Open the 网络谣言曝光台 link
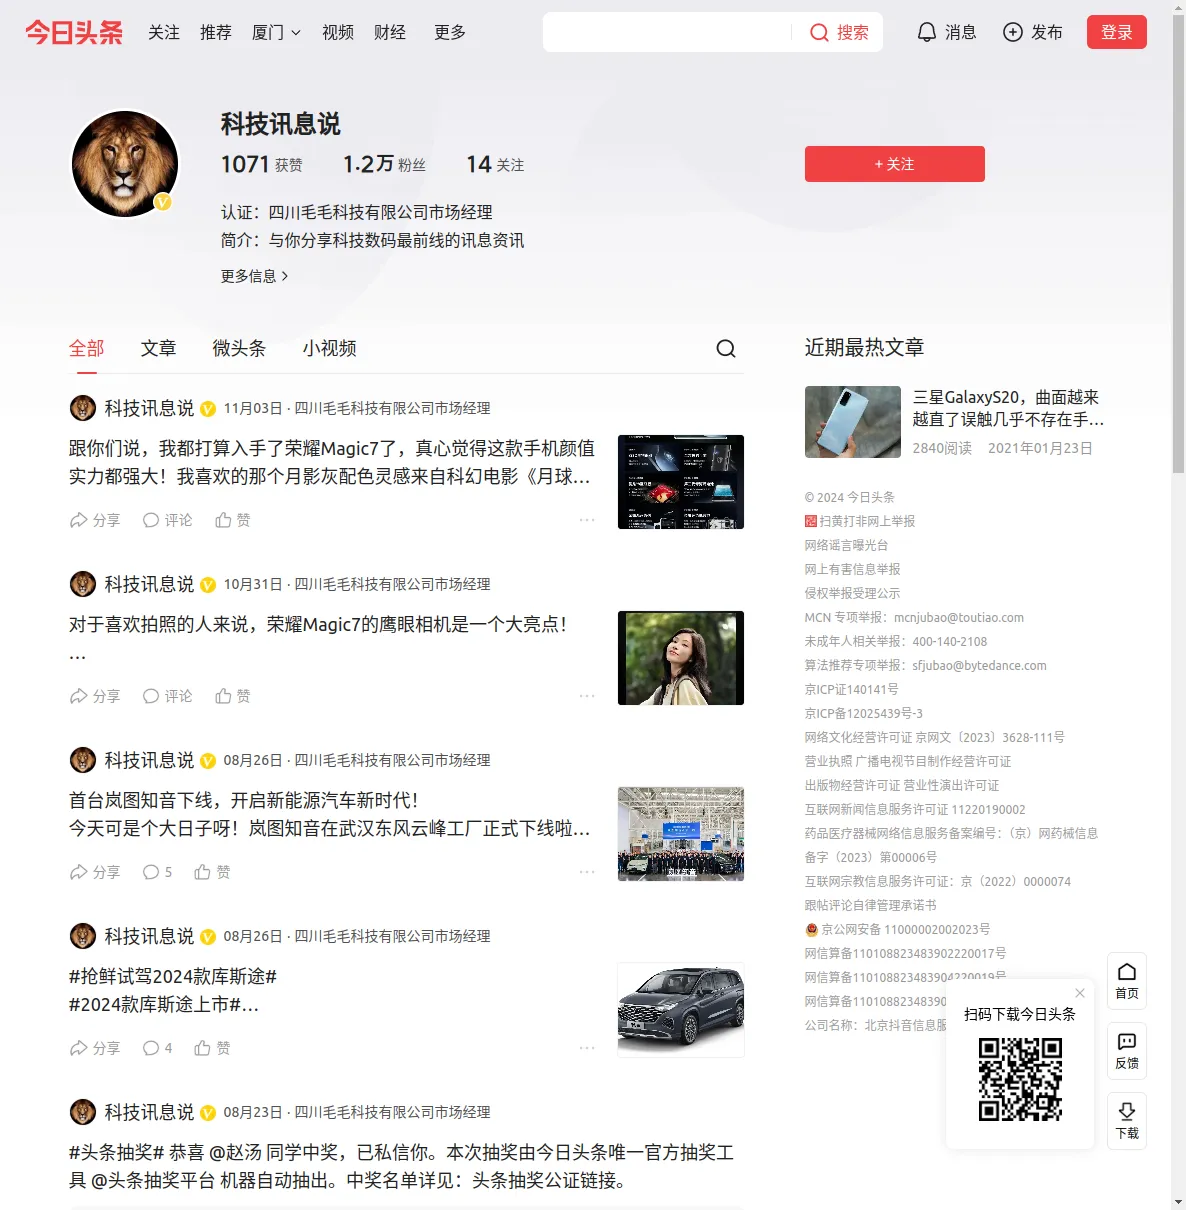The height and width of the screenshot is (1210, 1186). 846,545
